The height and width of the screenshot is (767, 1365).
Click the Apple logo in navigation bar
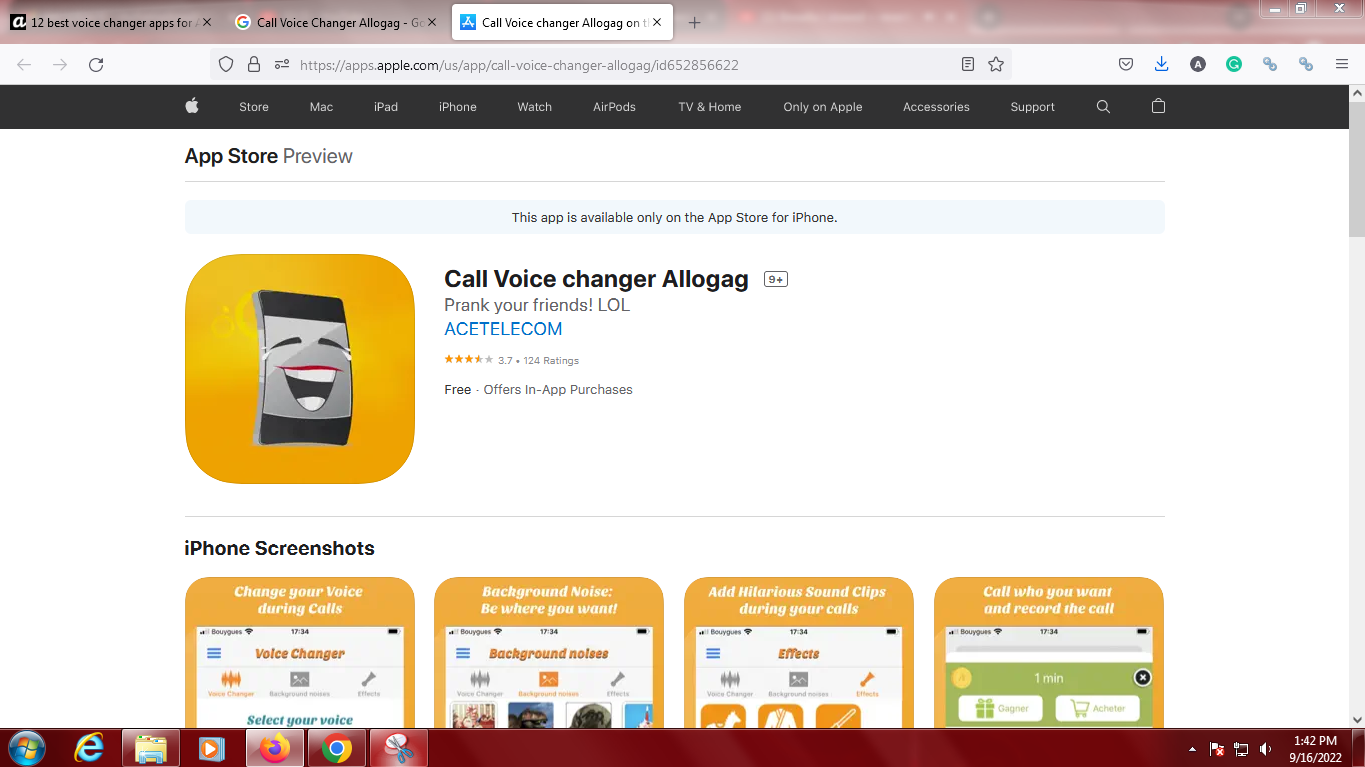pos(192,106)
